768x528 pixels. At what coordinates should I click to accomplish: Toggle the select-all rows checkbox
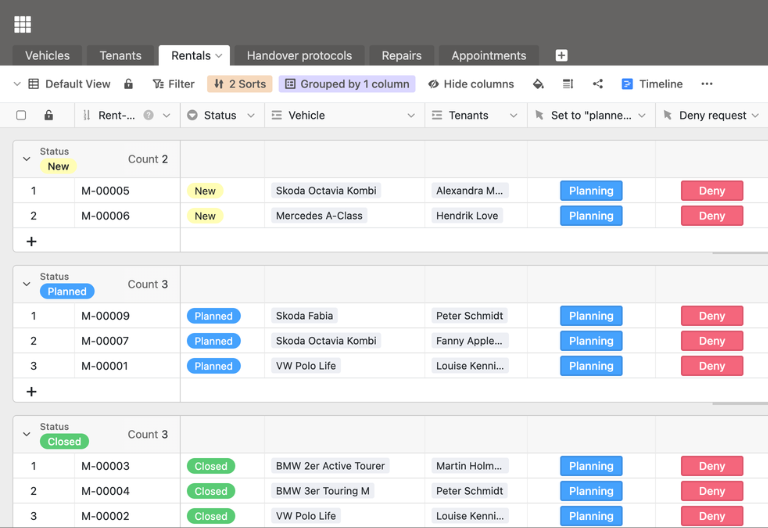[x=21, y=116]
